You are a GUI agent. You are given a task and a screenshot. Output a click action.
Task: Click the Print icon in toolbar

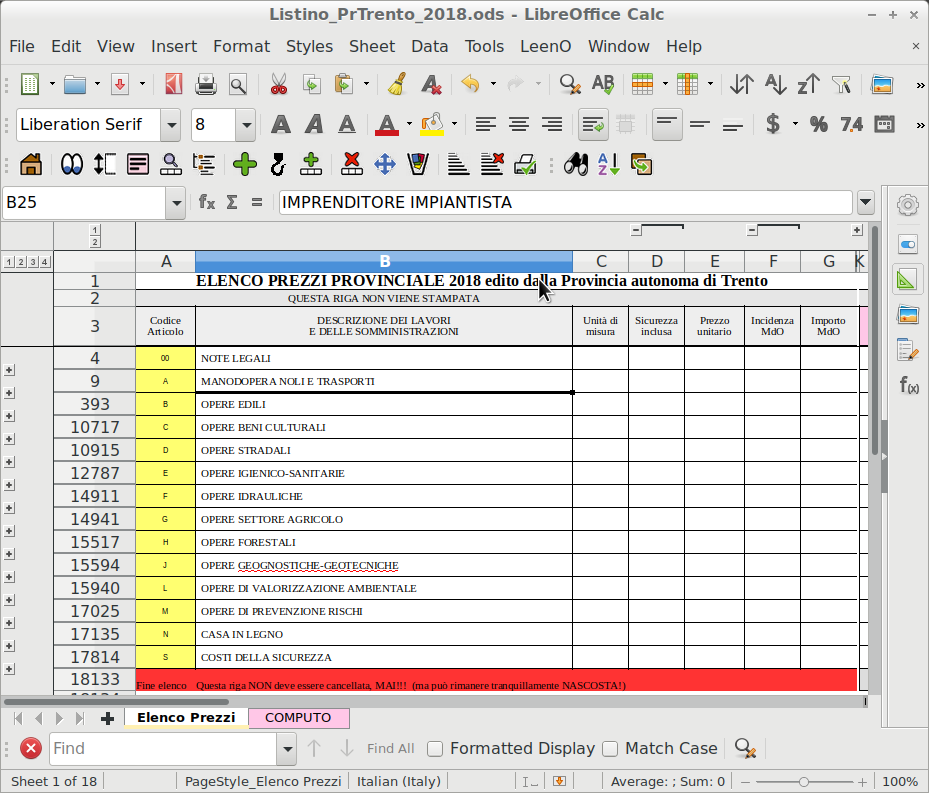206,84
